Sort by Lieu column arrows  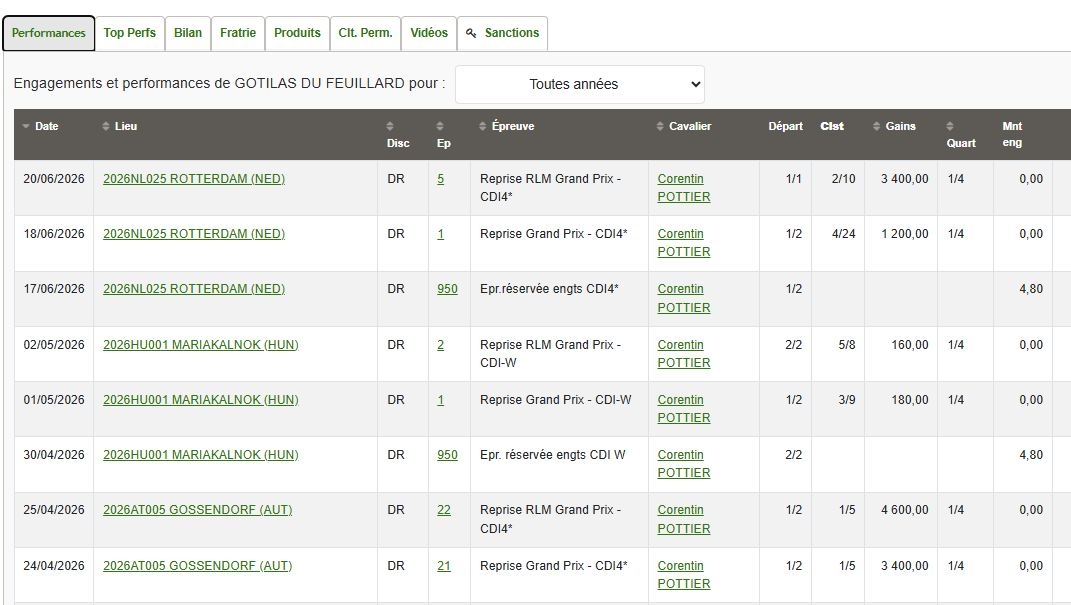tap(106, 126)
